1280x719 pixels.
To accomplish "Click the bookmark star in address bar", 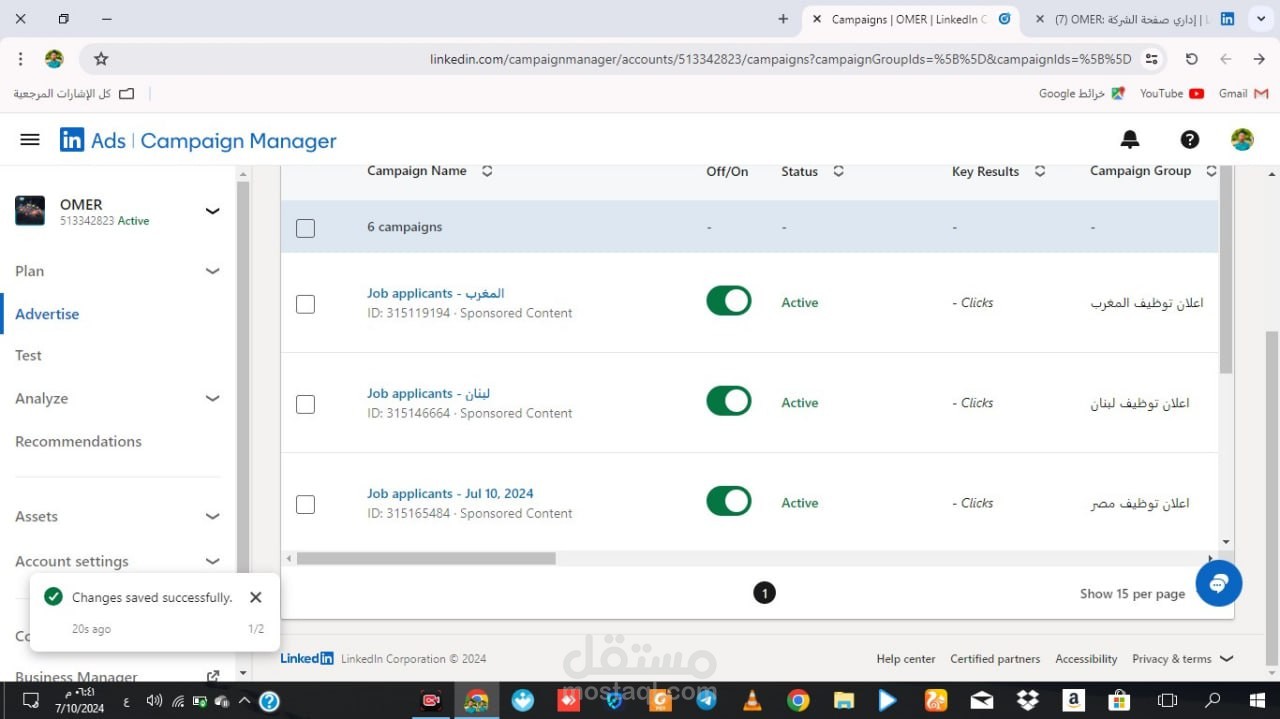I will coord(101,59).
